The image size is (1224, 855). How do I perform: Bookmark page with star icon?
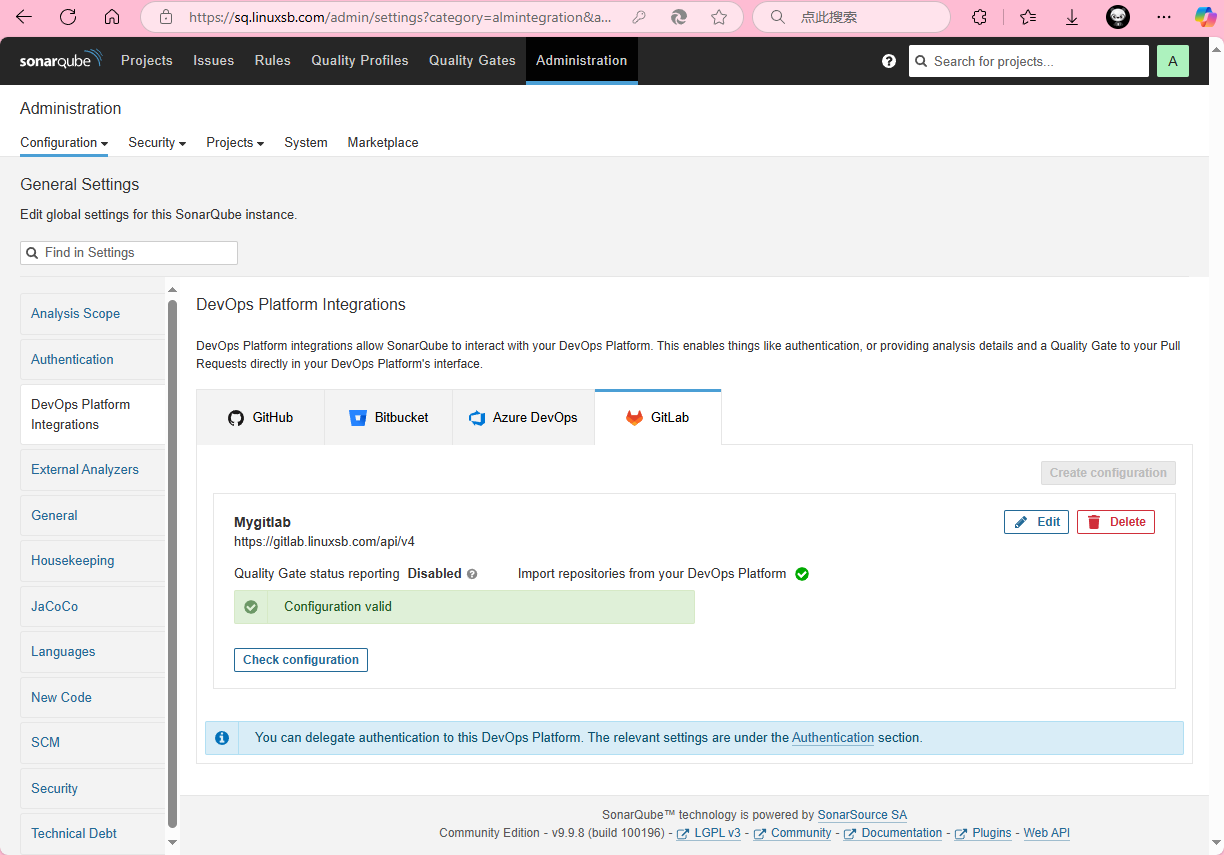coord(719,17)
